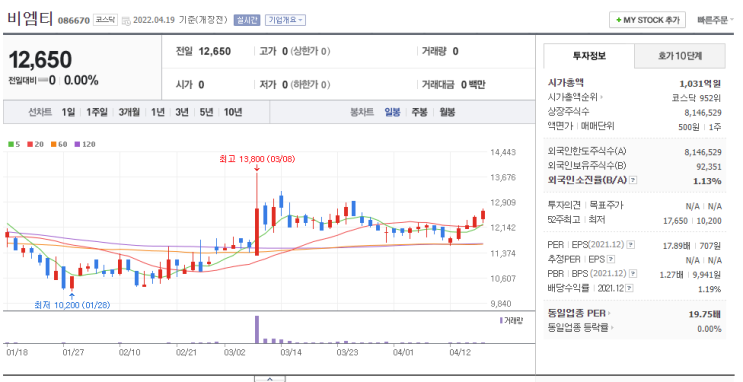The height and width of the screenshot is (382, 743).
Task: Switch to the 투자정보 tab
Action: point(589,56)
